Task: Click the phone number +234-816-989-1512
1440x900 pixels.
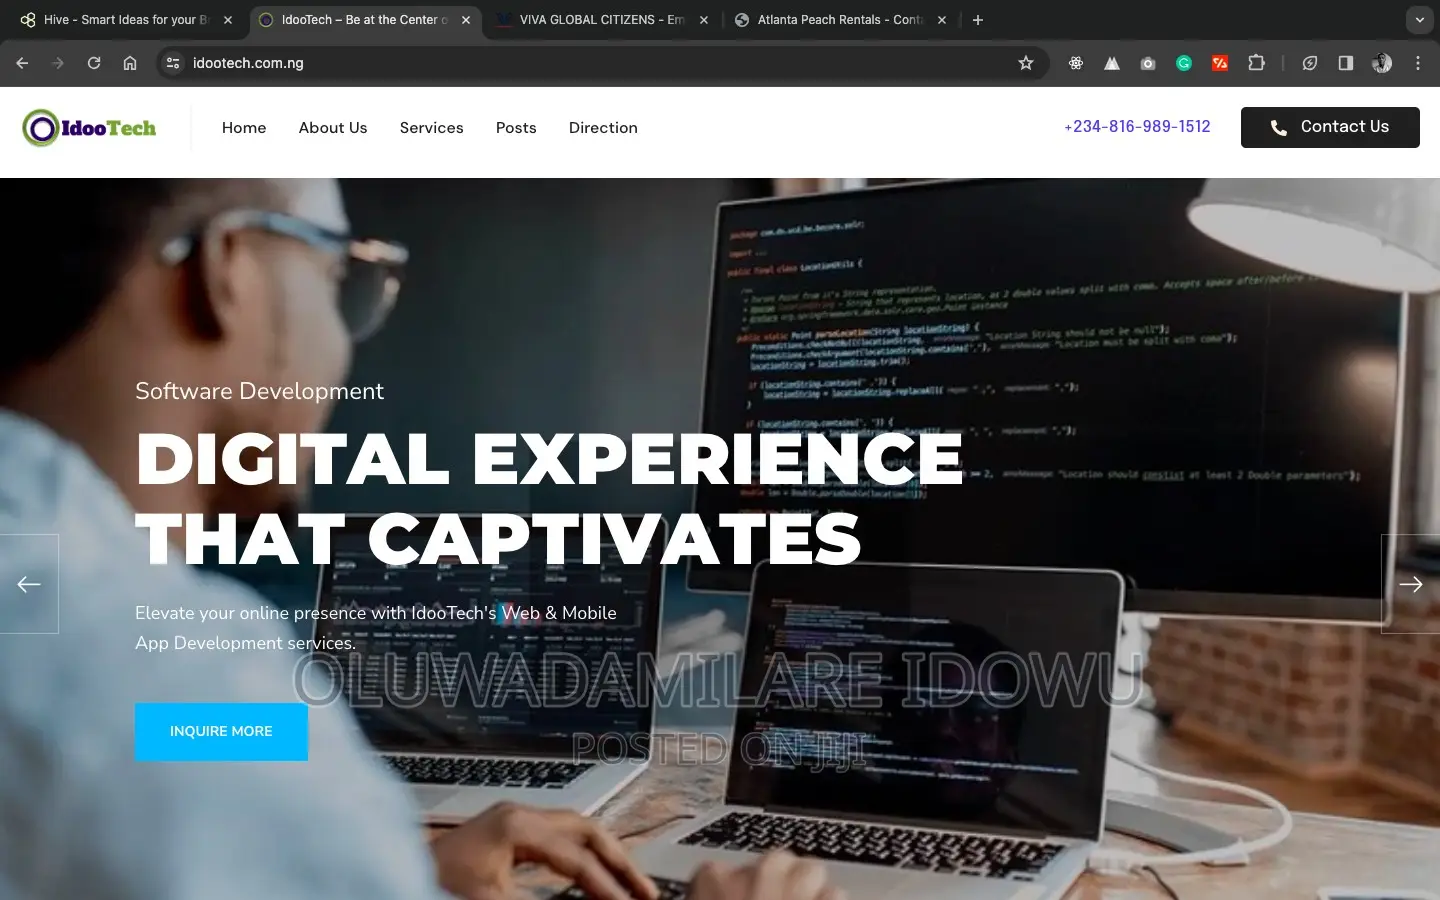Action: coord(1137,127)
